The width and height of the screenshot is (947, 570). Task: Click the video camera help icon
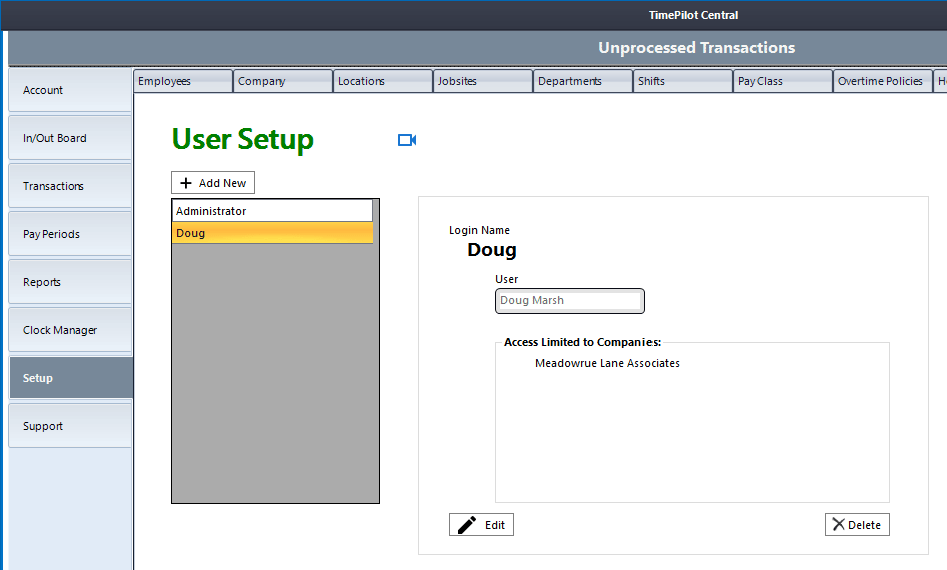(x=406, y=140)
